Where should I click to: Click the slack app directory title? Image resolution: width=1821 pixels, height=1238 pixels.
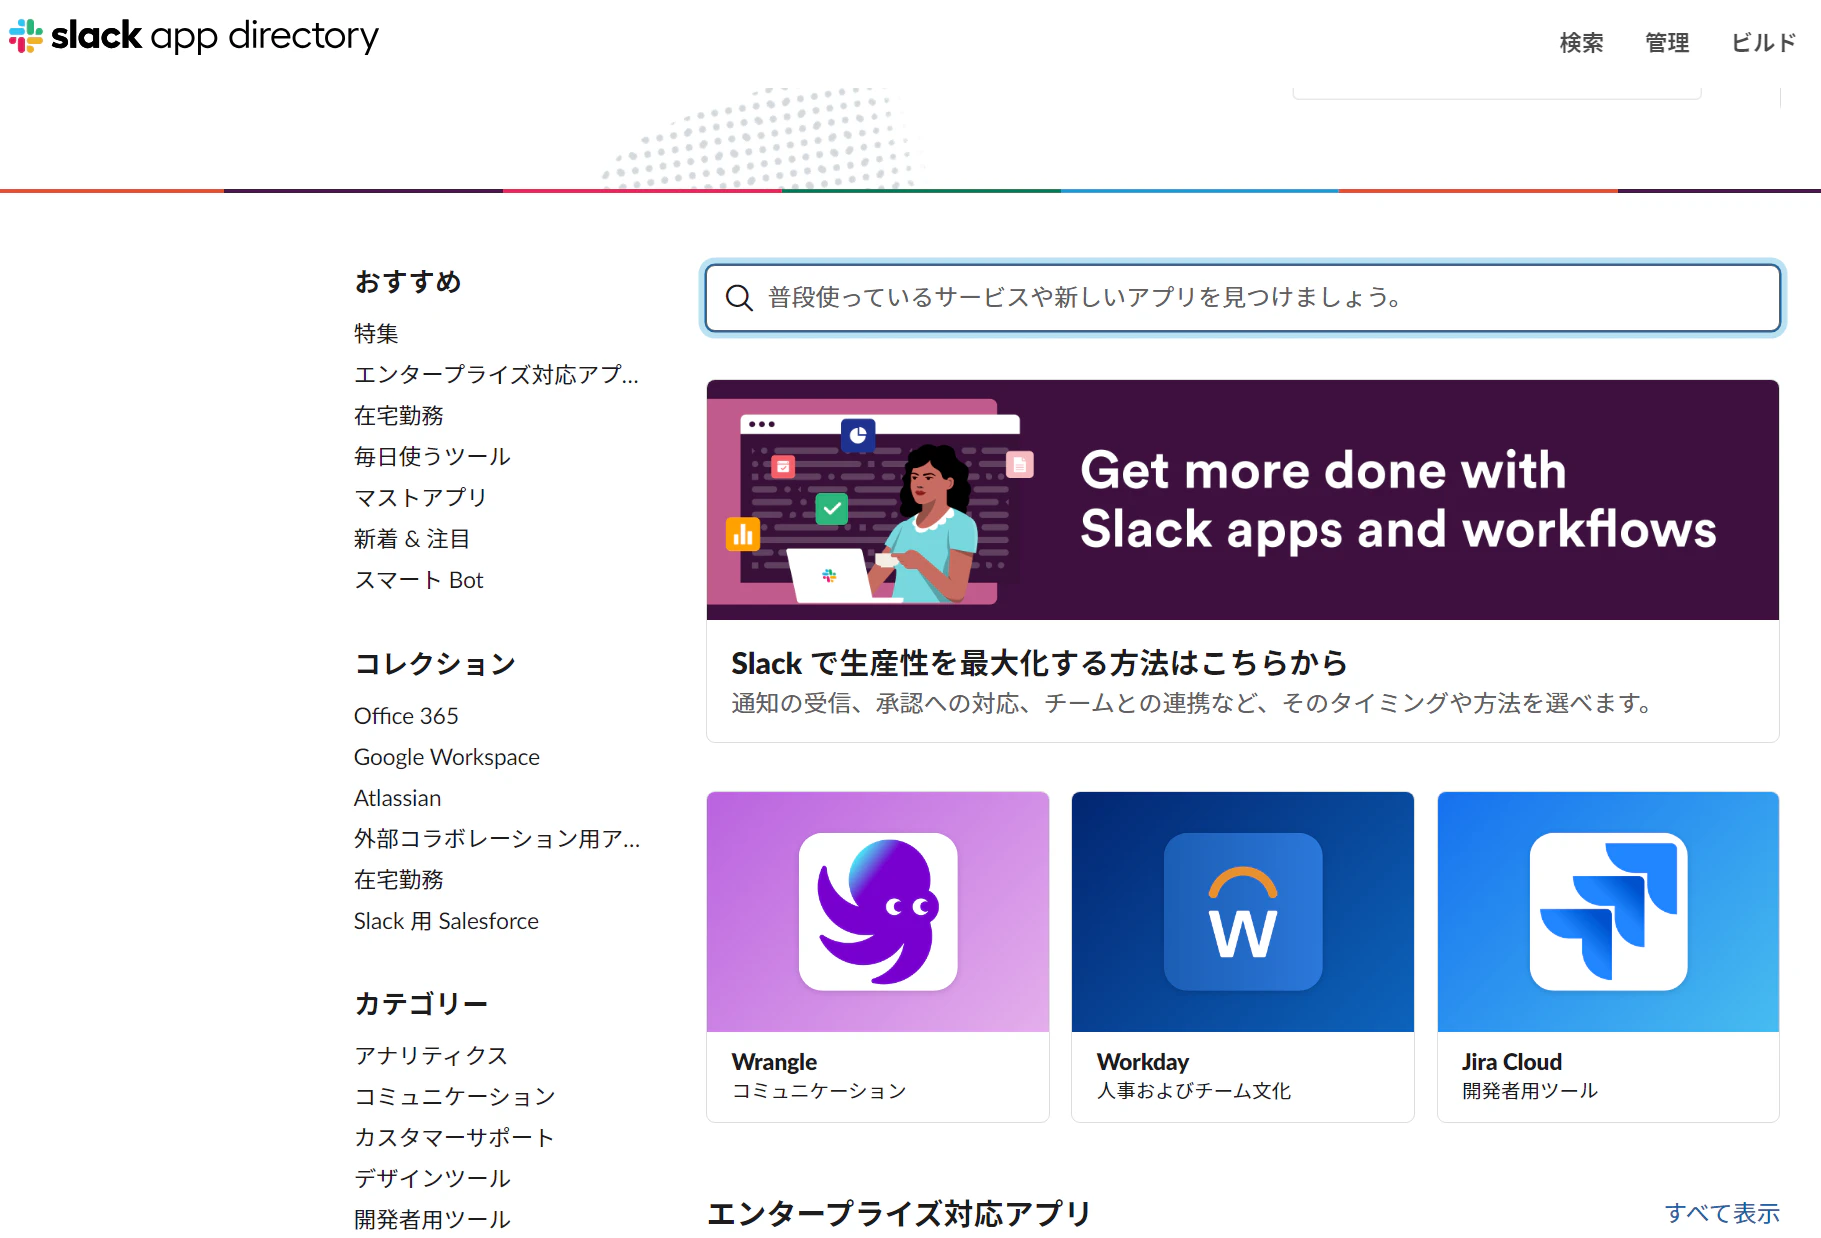coord(215,36)
